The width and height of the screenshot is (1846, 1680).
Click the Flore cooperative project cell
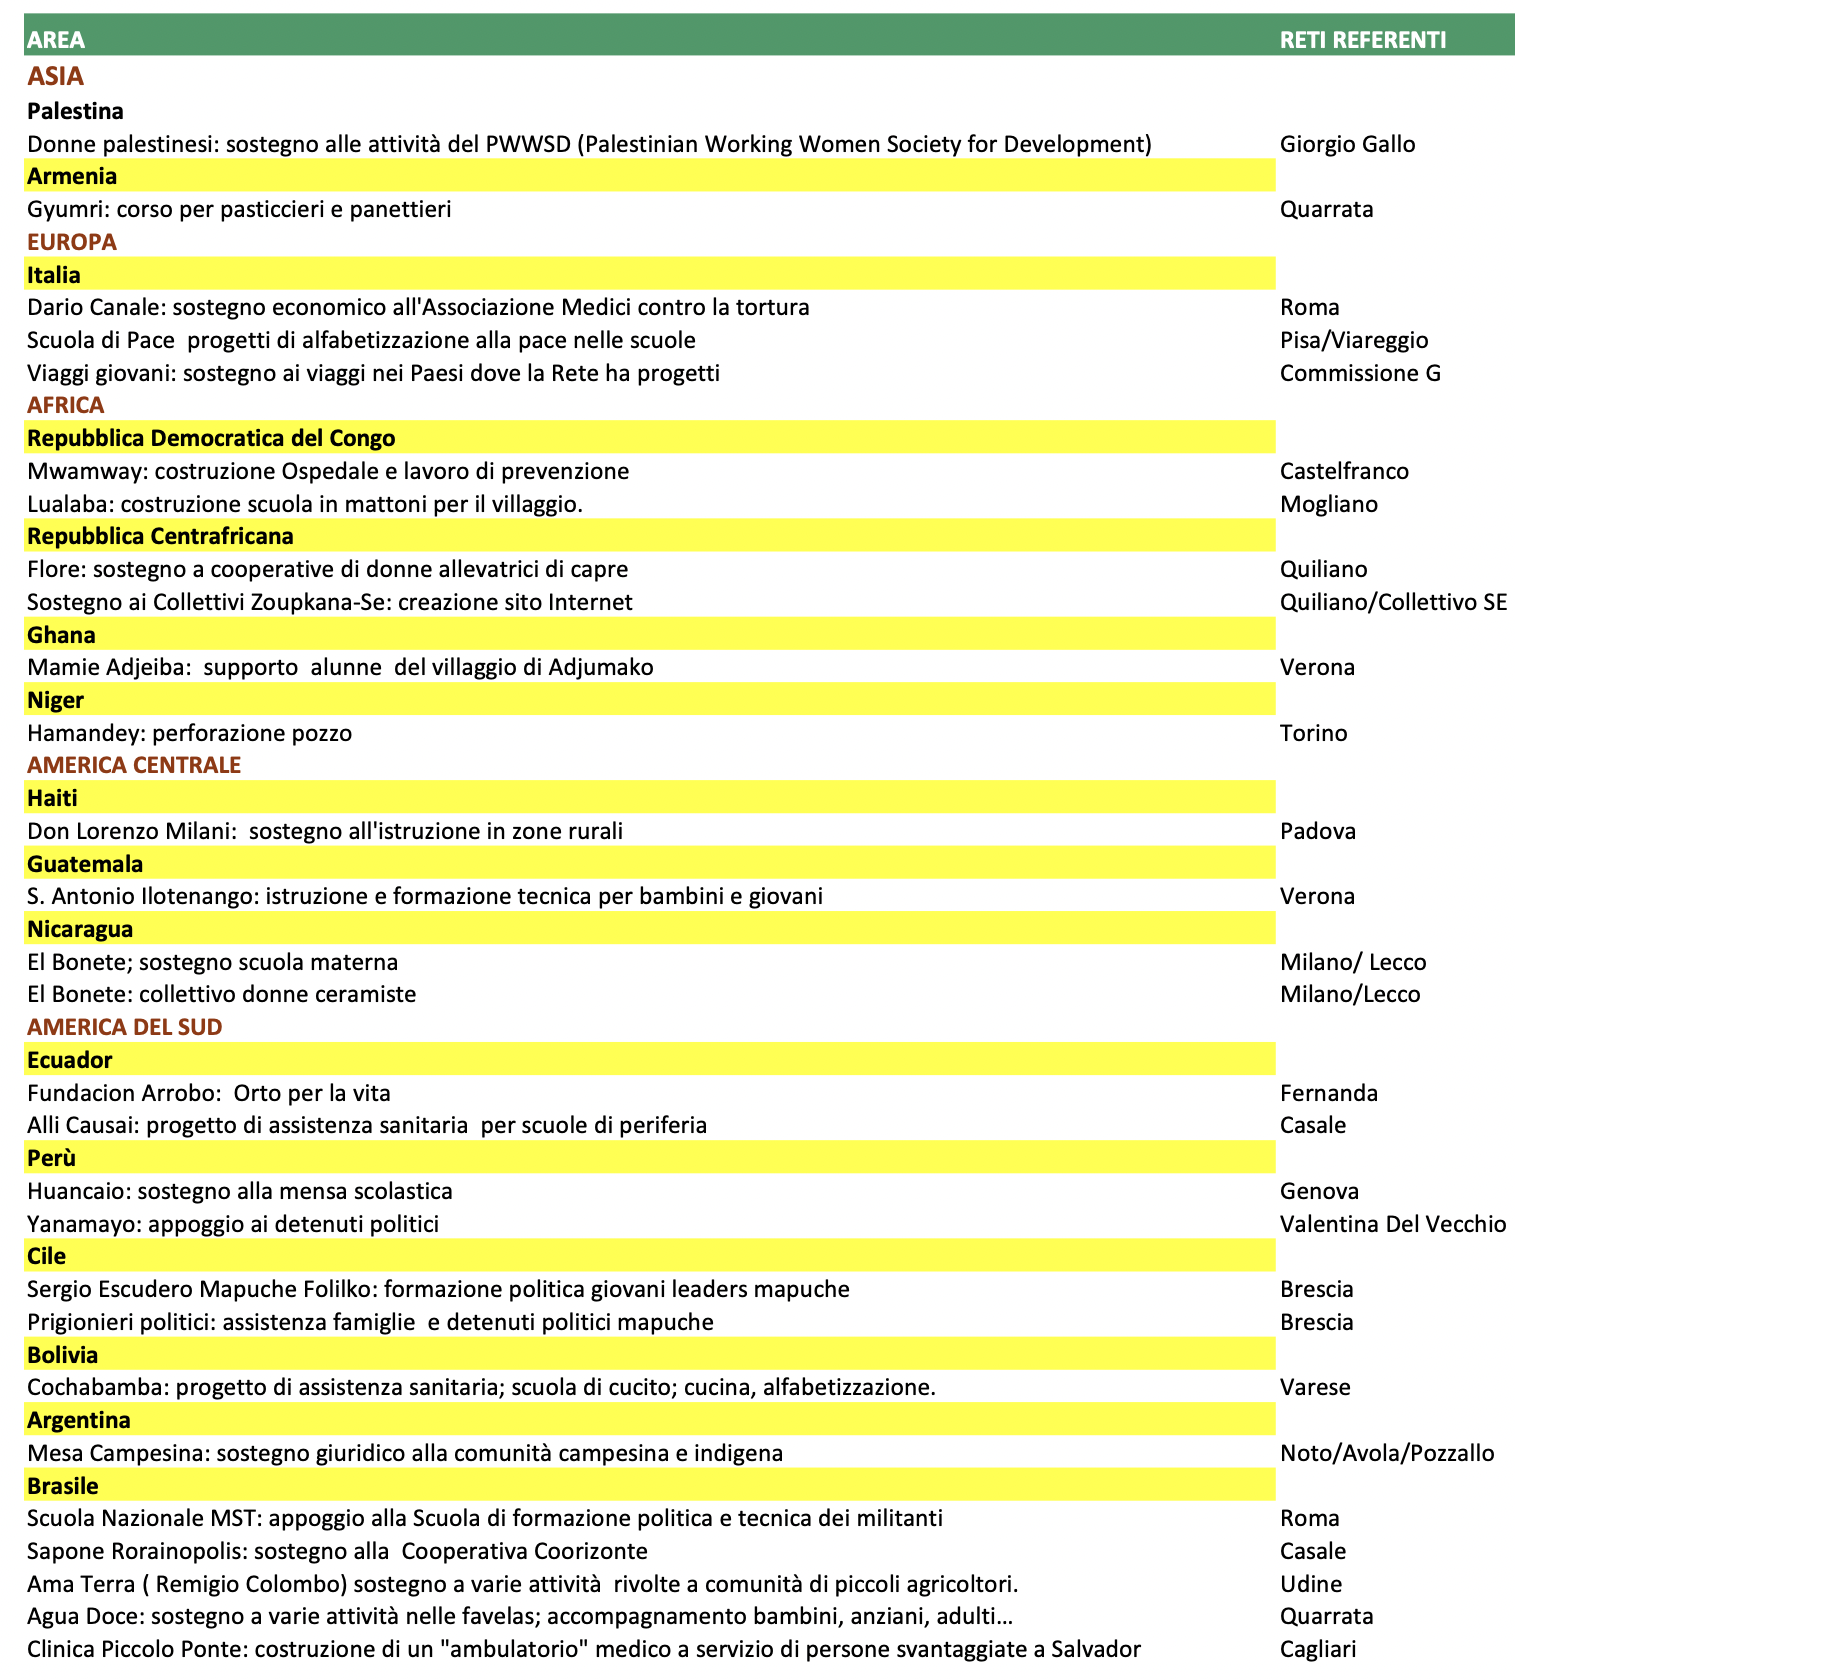[x=328, y=569]
